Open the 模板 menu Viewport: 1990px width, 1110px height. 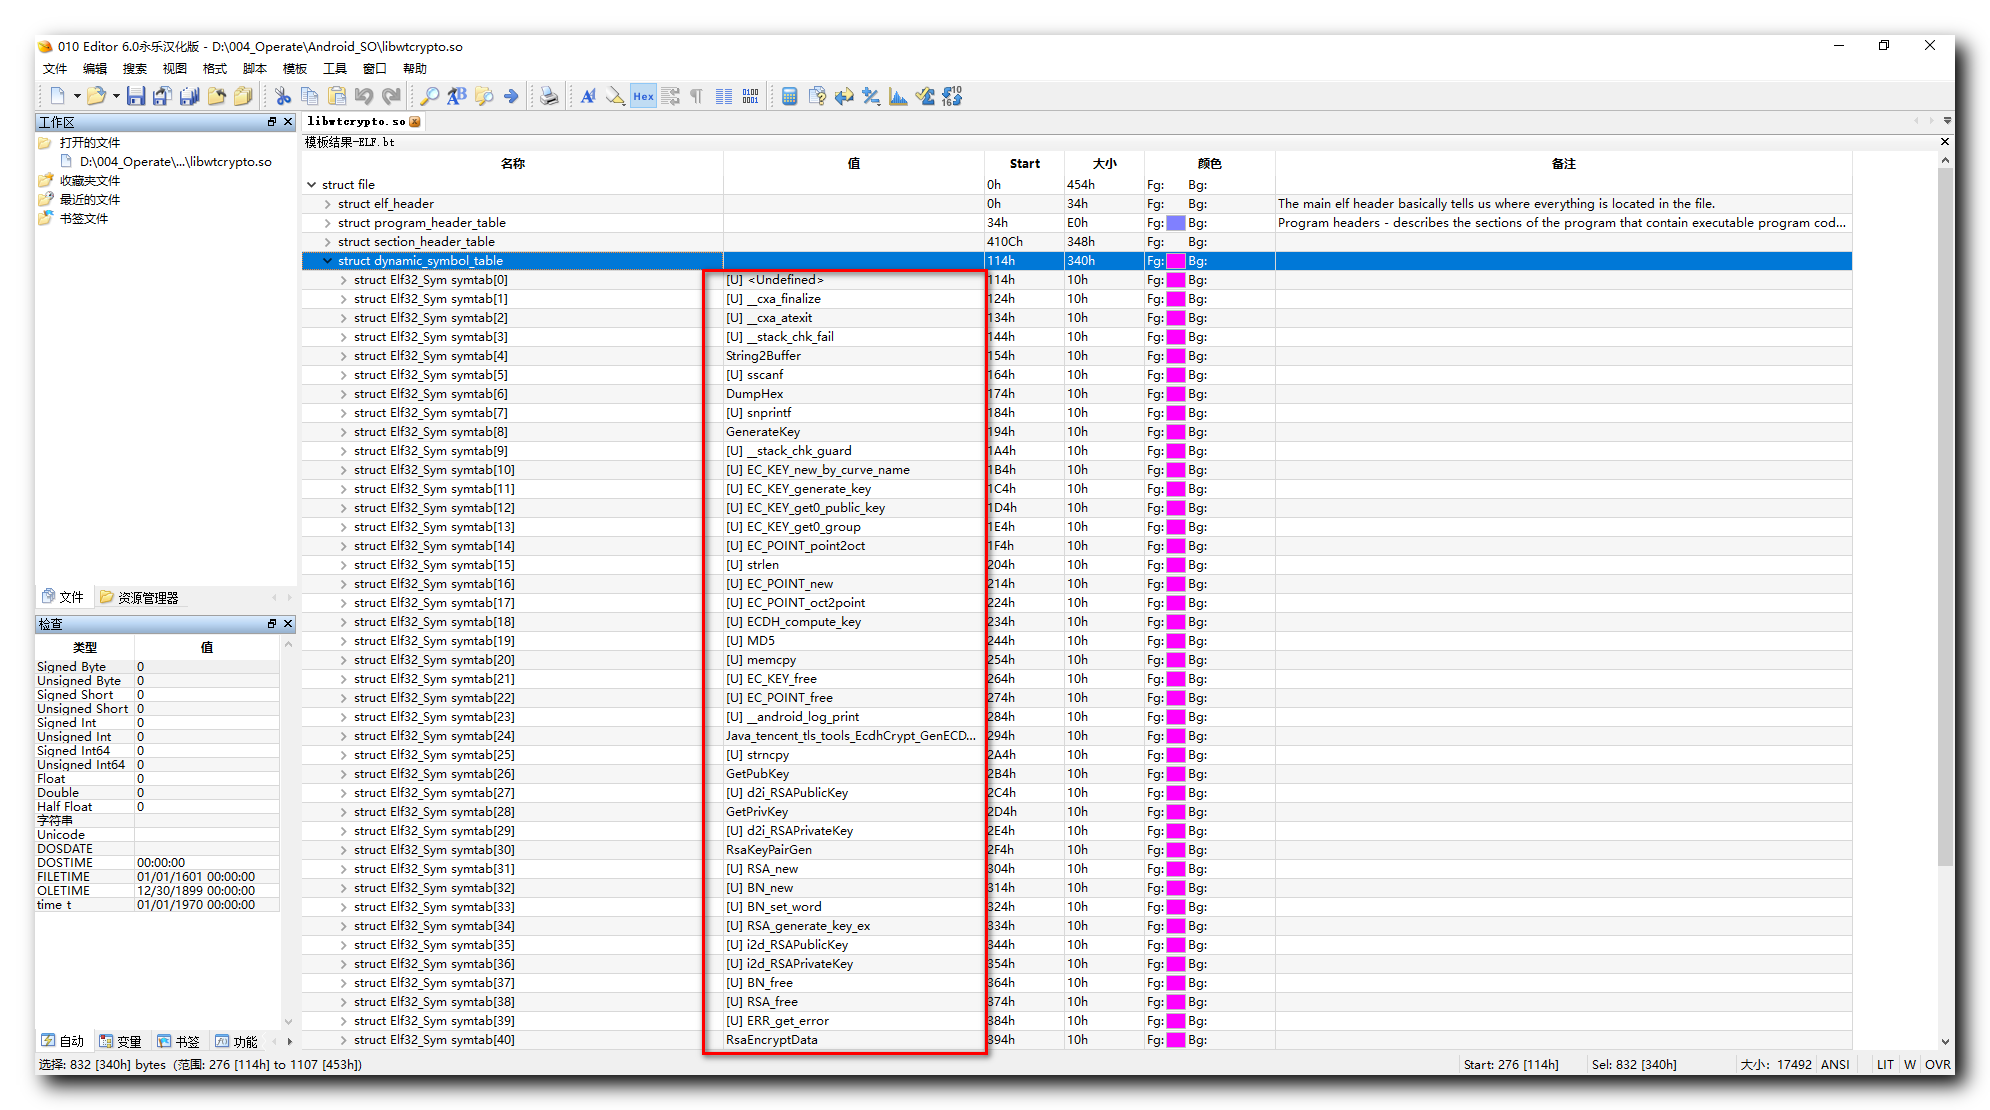(295, 68)
